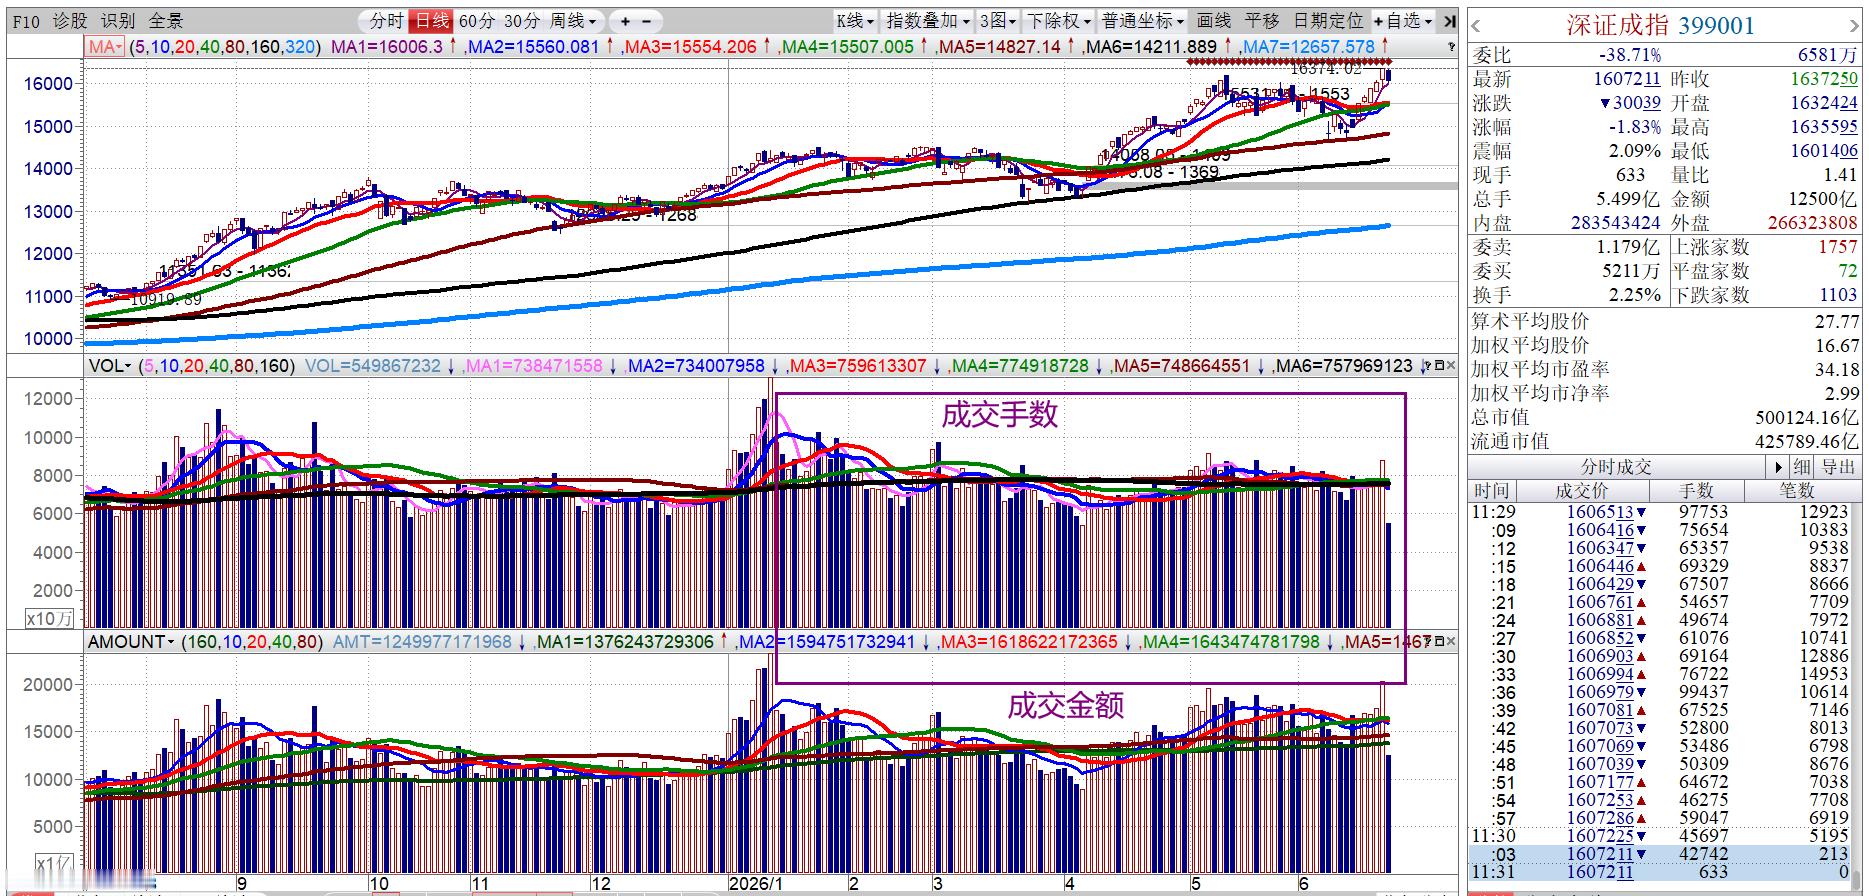This screenshot has height=896, width=1869.
Task: Switch to the 日线 daily chart
Action: (432, 20)
